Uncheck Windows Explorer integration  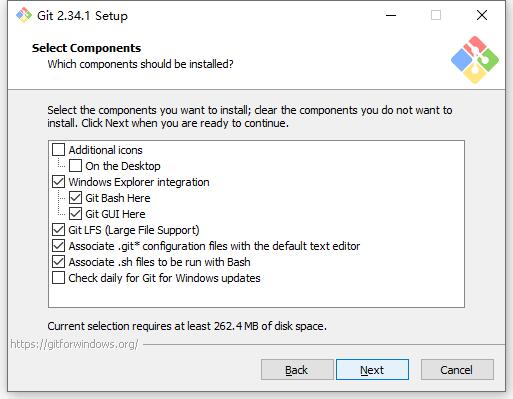[58, 182]
